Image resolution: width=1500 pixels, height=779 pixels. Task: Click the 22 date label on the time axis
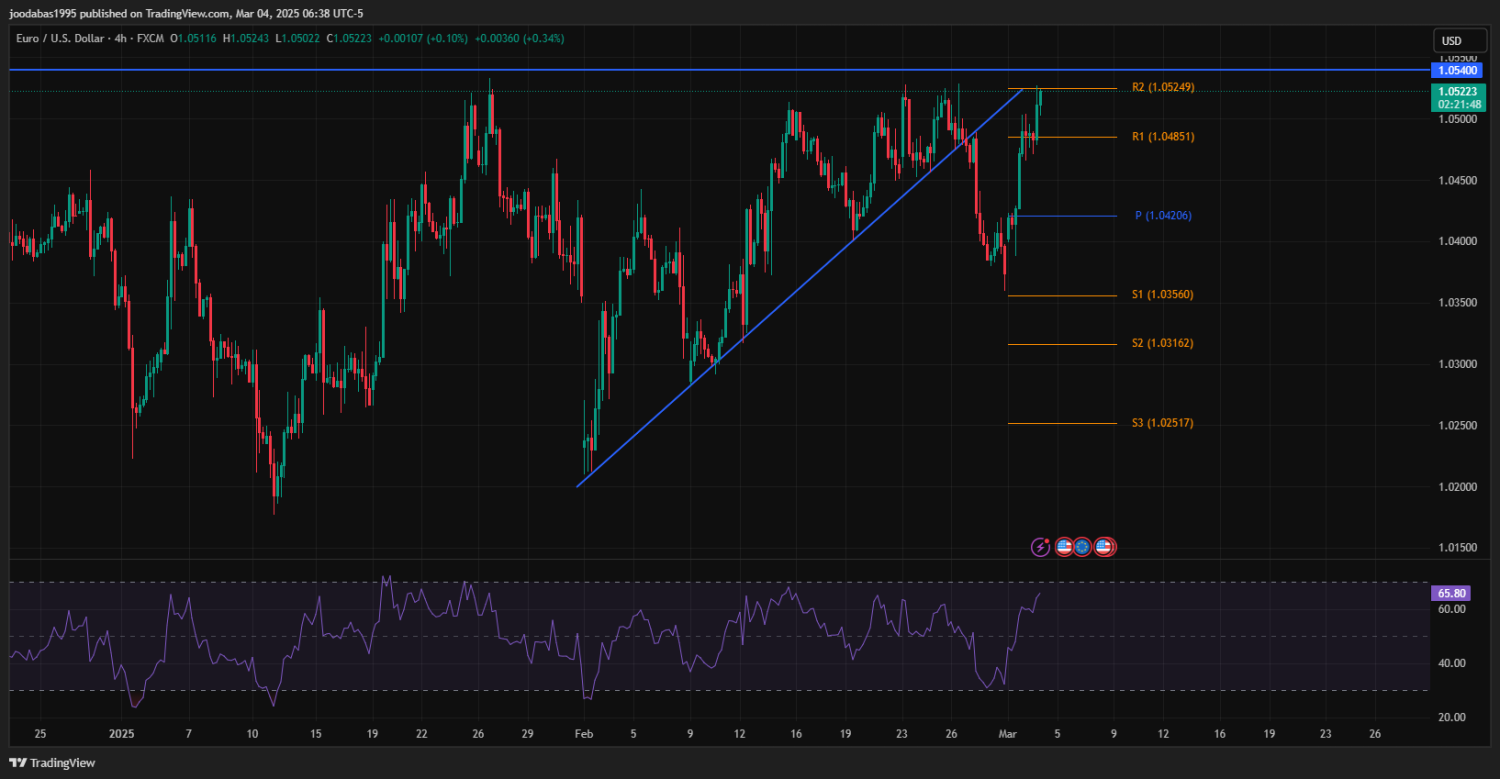(x=422, y=734)
